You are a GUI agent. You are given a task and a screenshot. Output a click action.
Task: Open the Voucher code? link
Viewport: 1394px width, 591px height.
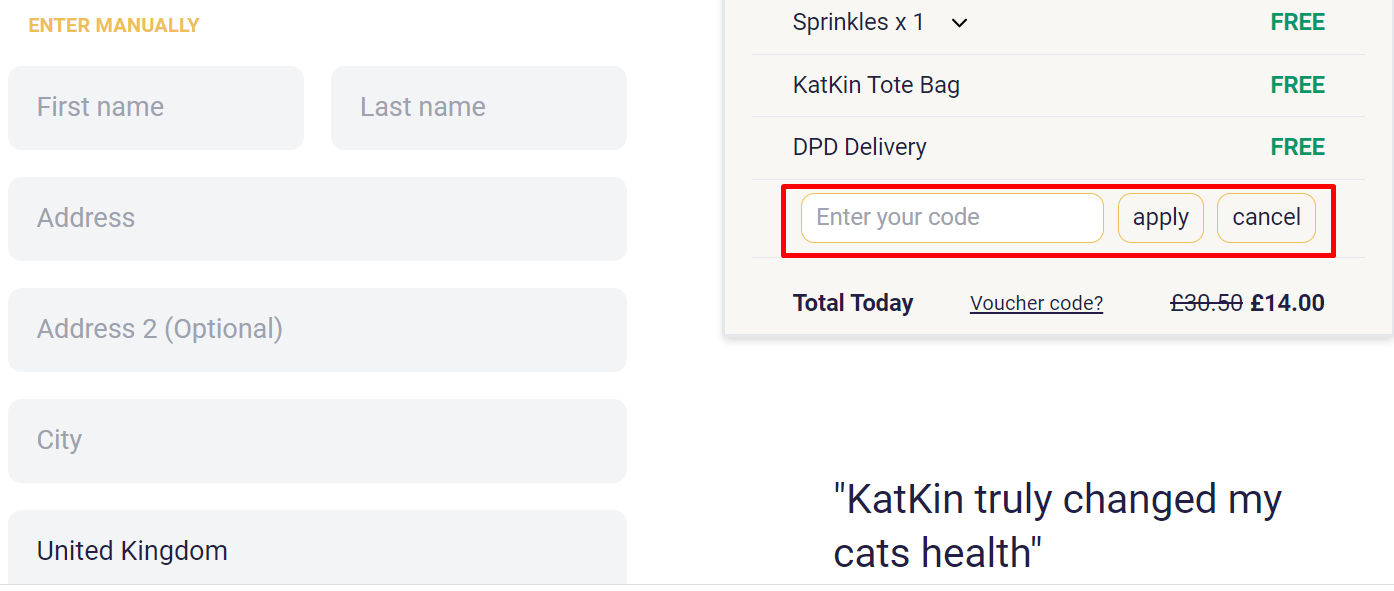(1036, 303)
